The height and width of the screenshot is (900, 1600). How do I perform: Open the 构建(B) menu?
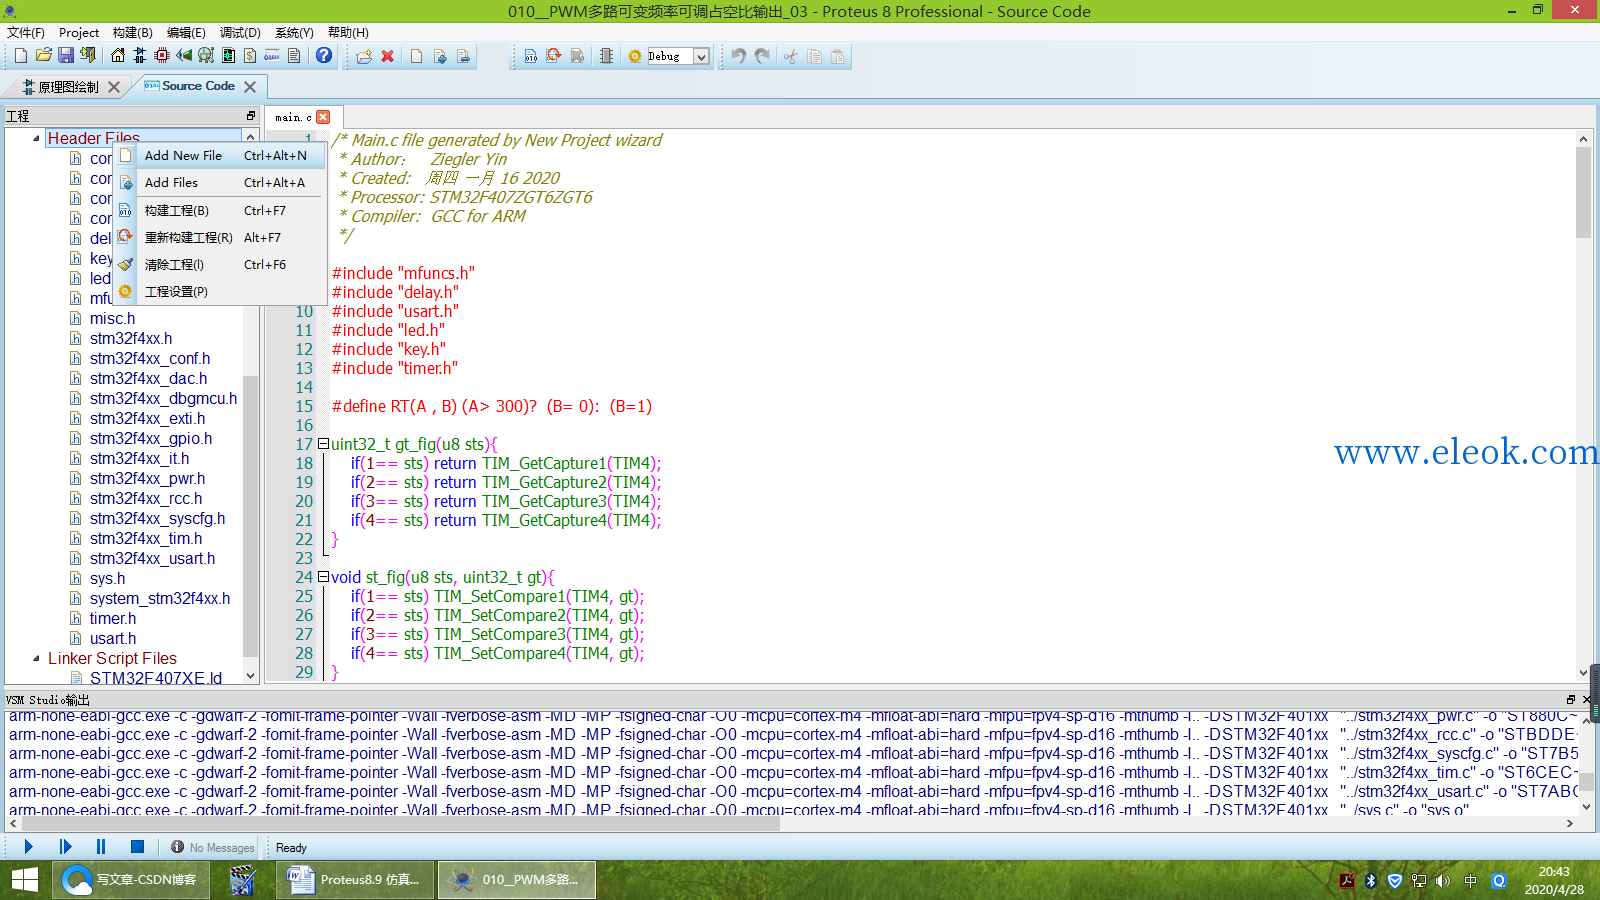(133, 33)
